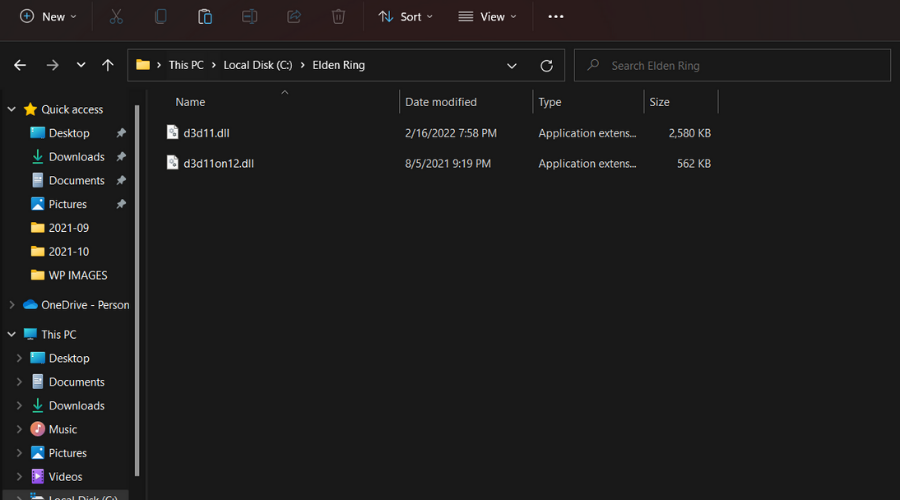Select the d3d11on12.dll file name
The width and height of the screenshot is (900, 500).
219,163
